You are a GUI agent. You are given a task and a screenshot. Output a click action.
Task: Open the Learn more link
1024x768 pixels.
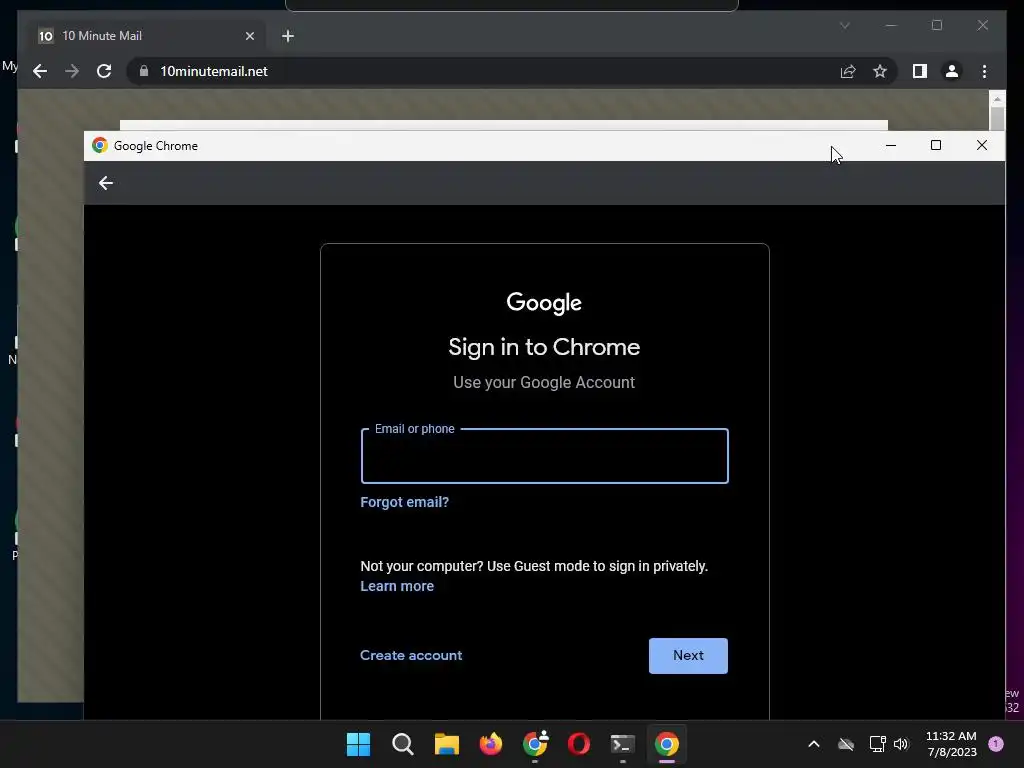(397, 586)
